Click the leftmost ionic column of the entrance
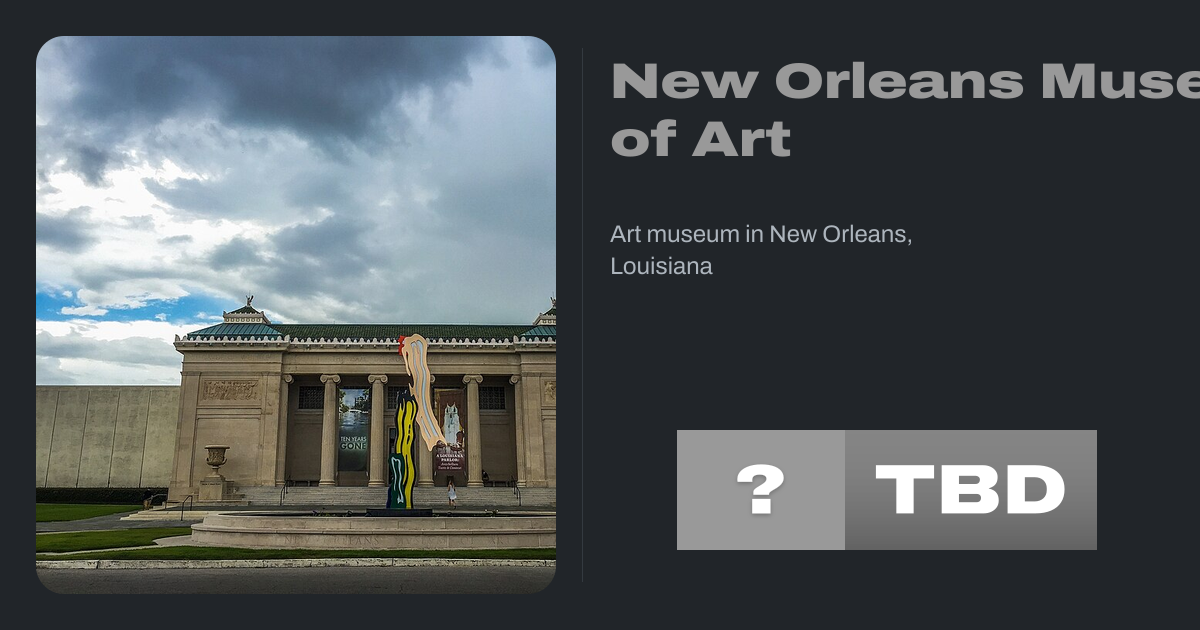Viewport: 1200px width, 630px height. (329, 431)
